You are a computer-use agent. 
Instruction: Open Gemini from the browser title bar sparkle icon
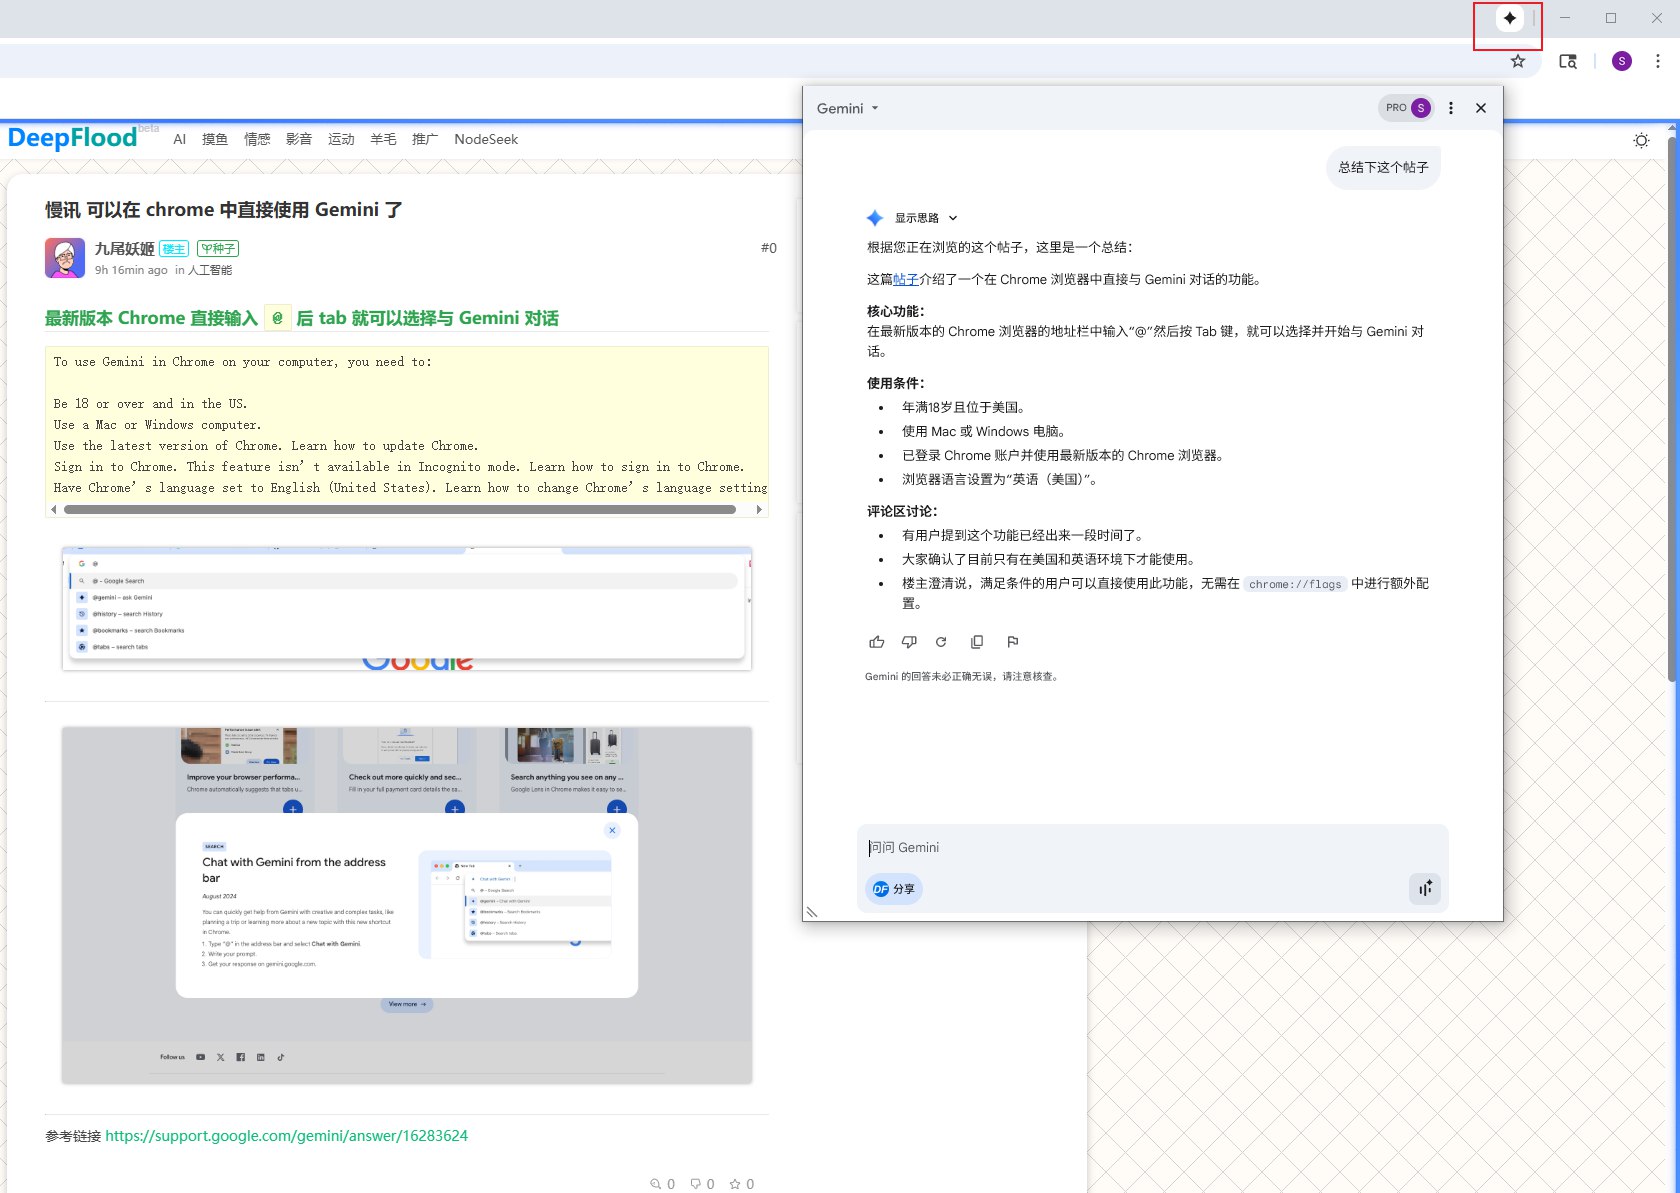click(1509, 18)
